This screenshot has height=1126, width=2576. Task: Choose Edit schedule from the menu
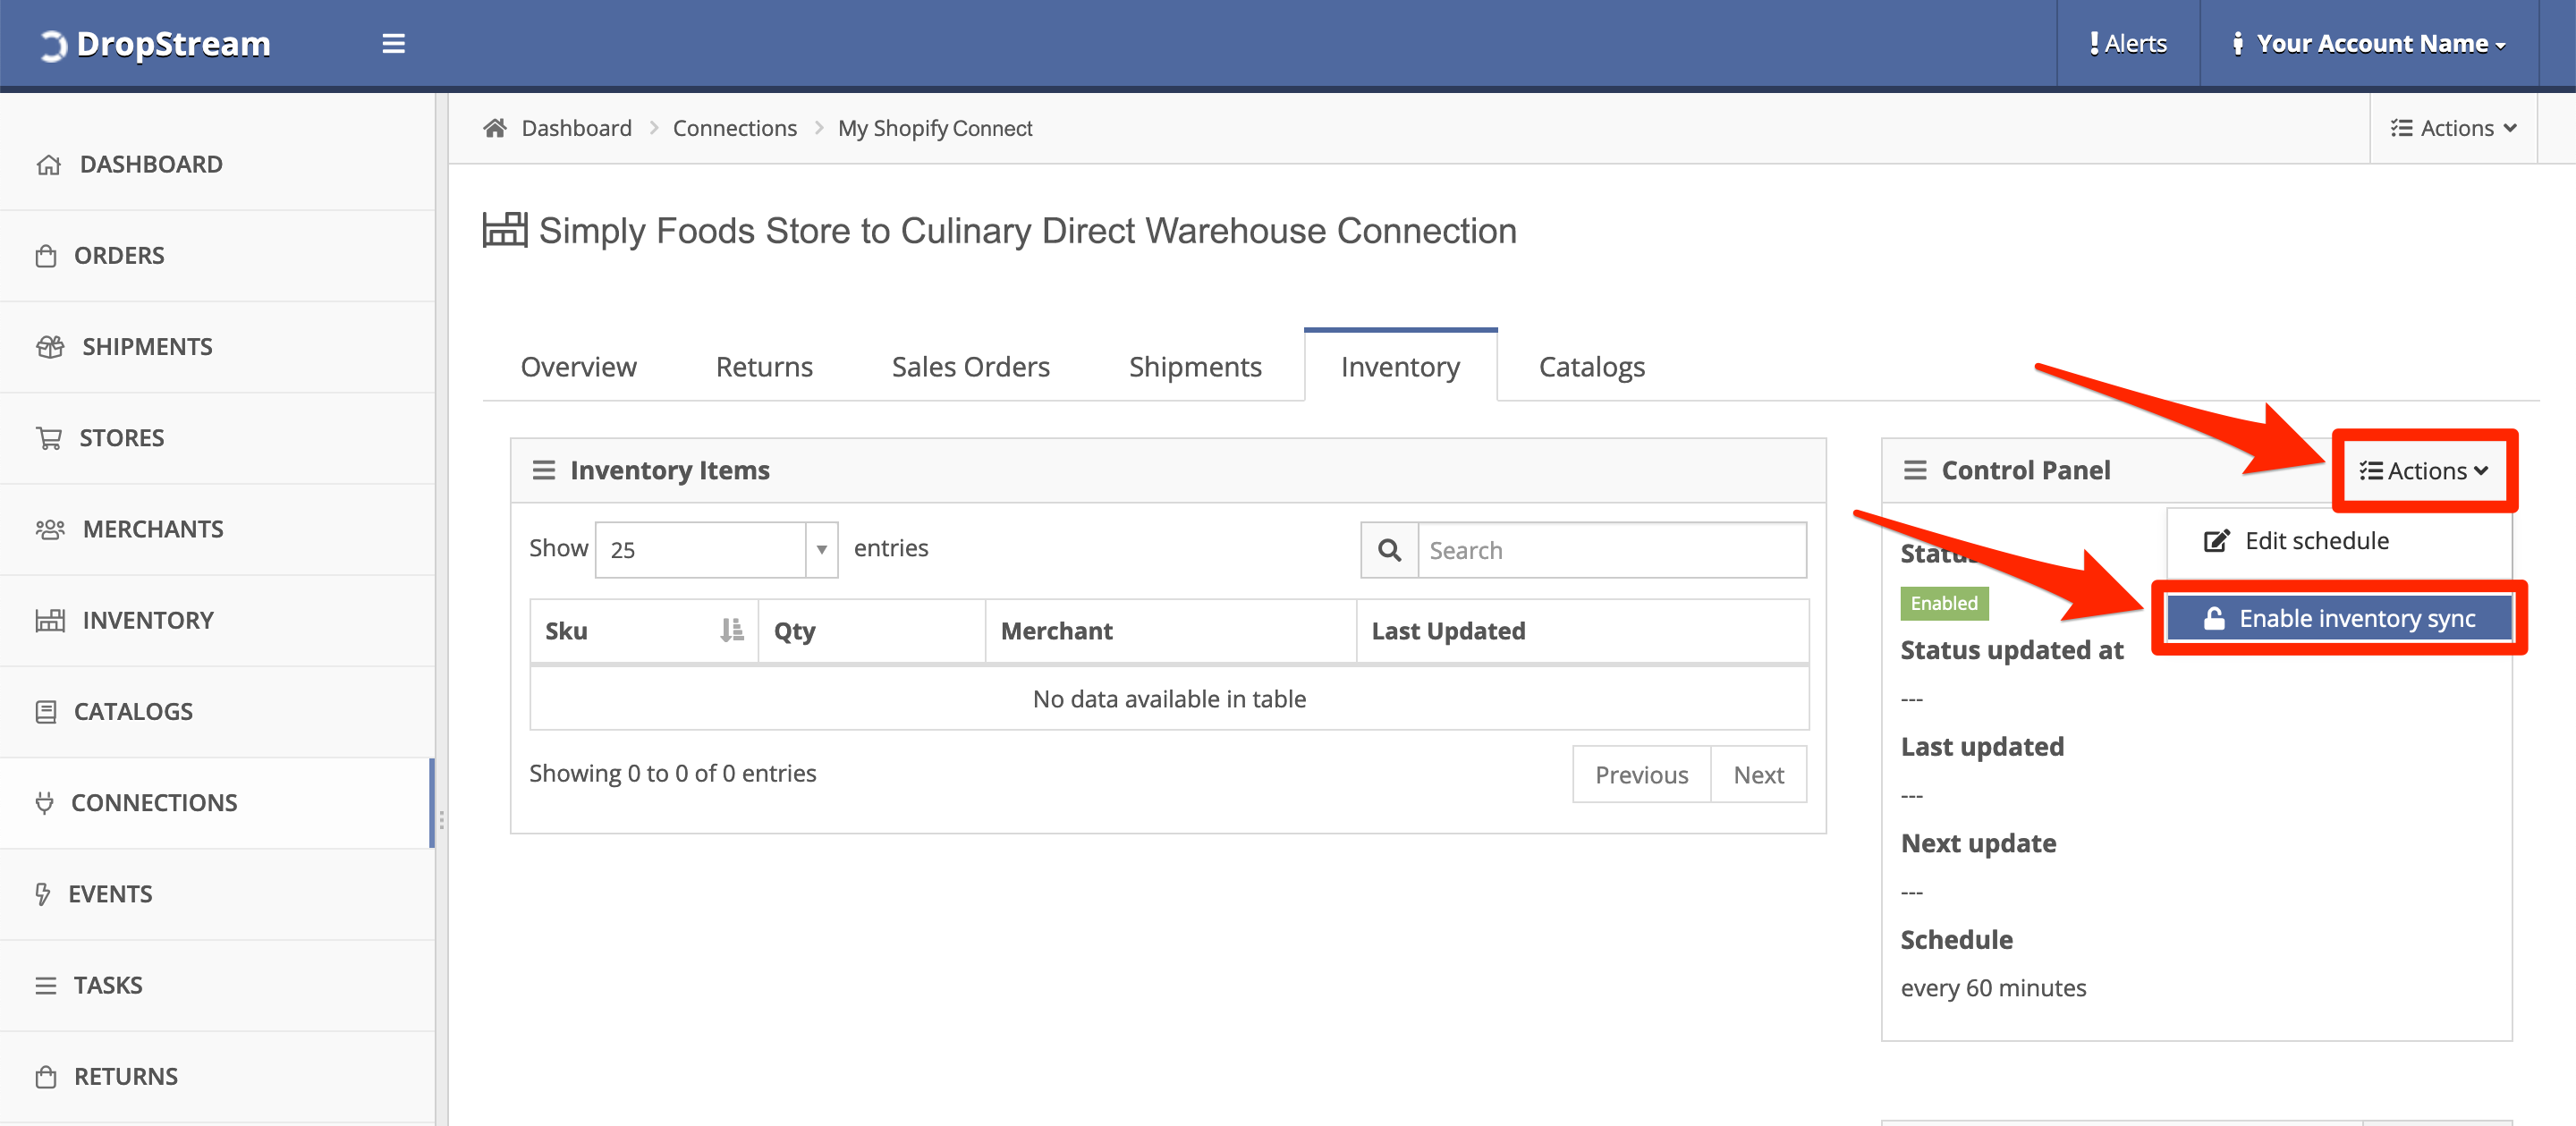pyautogui.click(x=2339, y=541)
